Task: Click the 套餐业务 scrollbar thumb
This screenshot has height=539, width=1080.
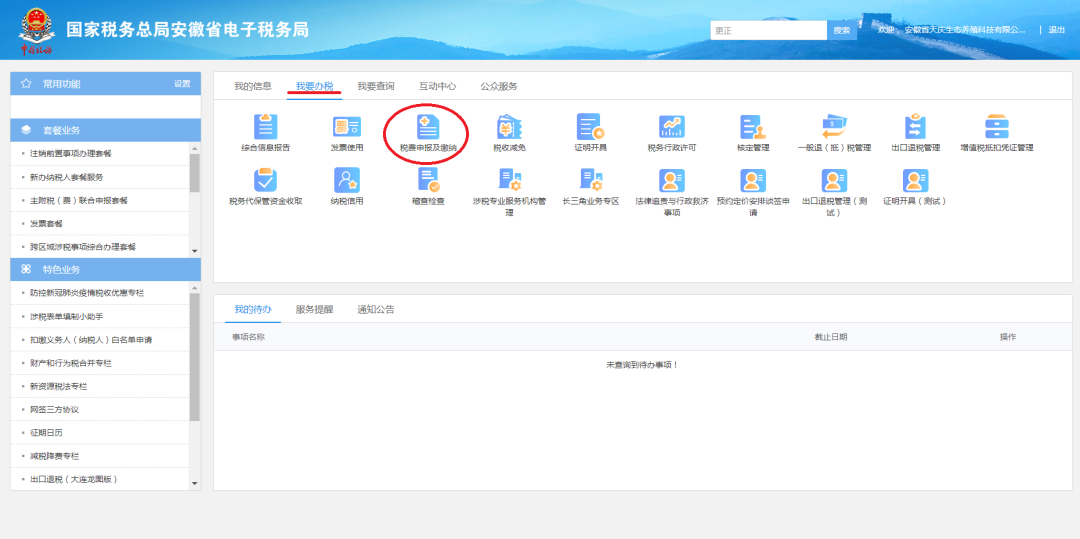Action: click(194, 173)
